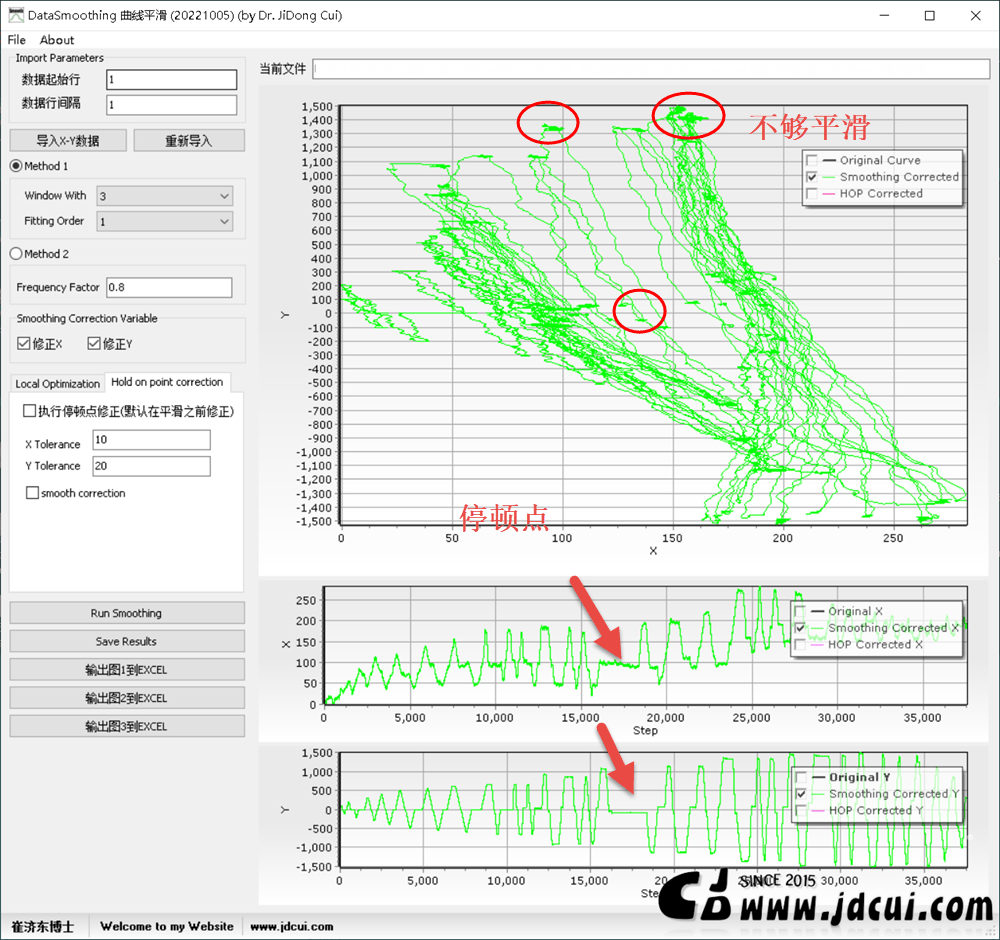Viewport: 1000px width, 940px height.
Task: Switch to Local Optimization tab
Action: pos(57,383)
